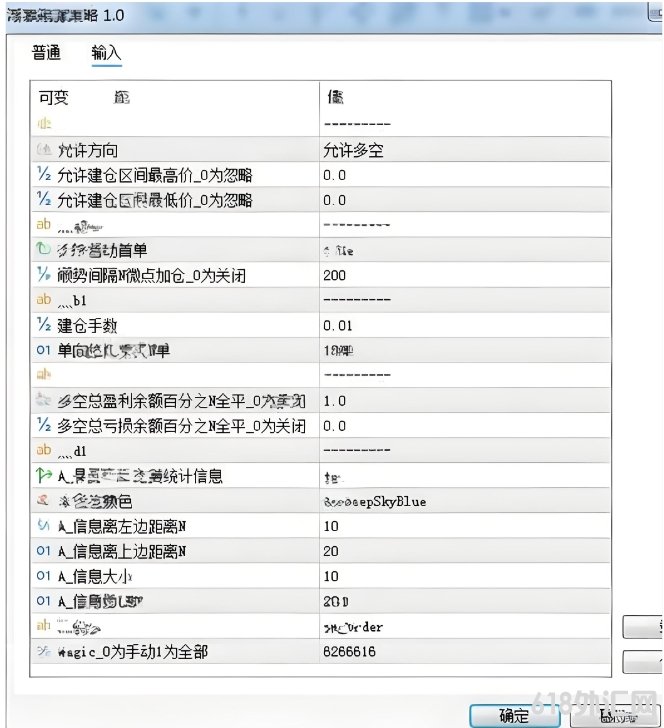
Task: Select the 允许方向 parameter label
Action: (x=88, y=150)
